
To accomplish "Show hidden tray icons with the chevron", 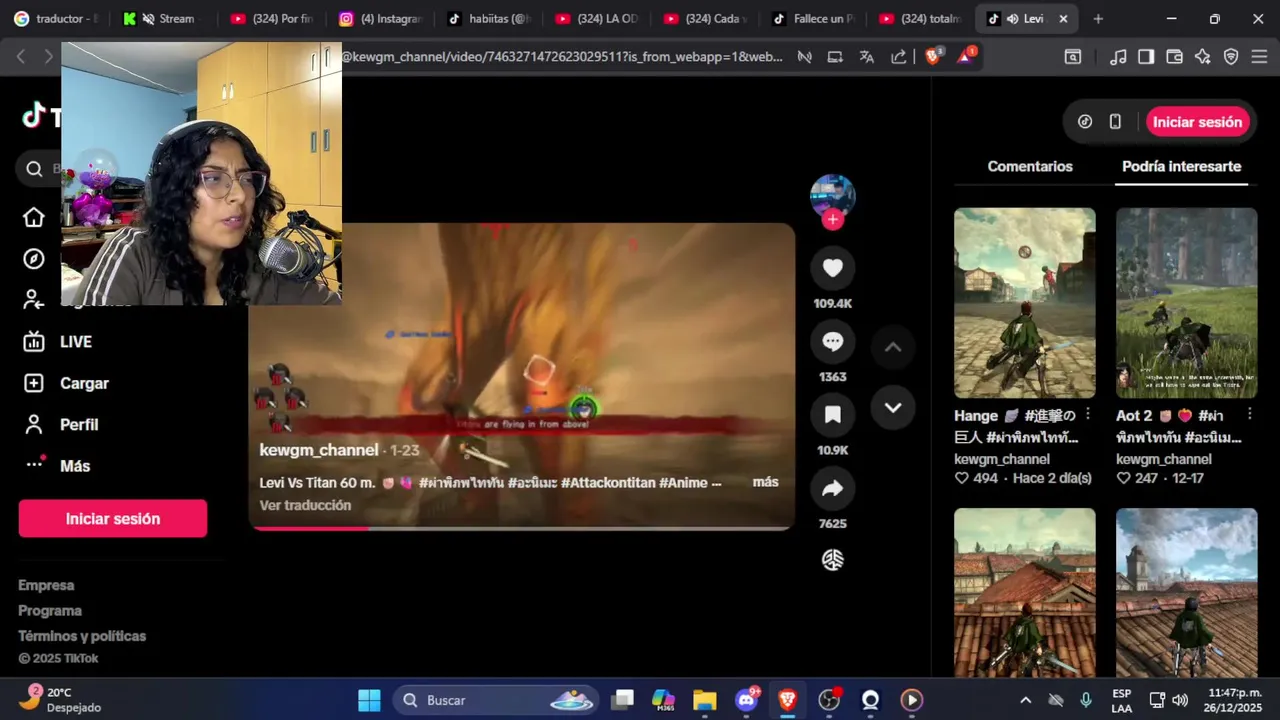I will (x=1025, y=700).
